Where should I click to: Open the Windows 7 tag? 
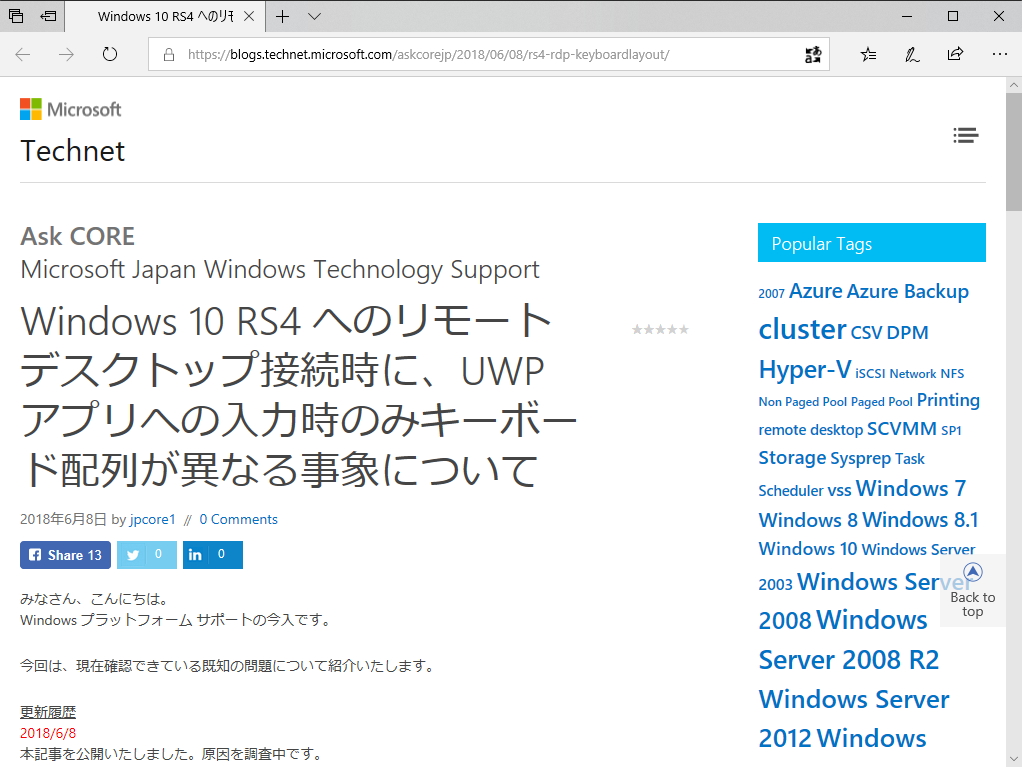click(x=911, y=488)
